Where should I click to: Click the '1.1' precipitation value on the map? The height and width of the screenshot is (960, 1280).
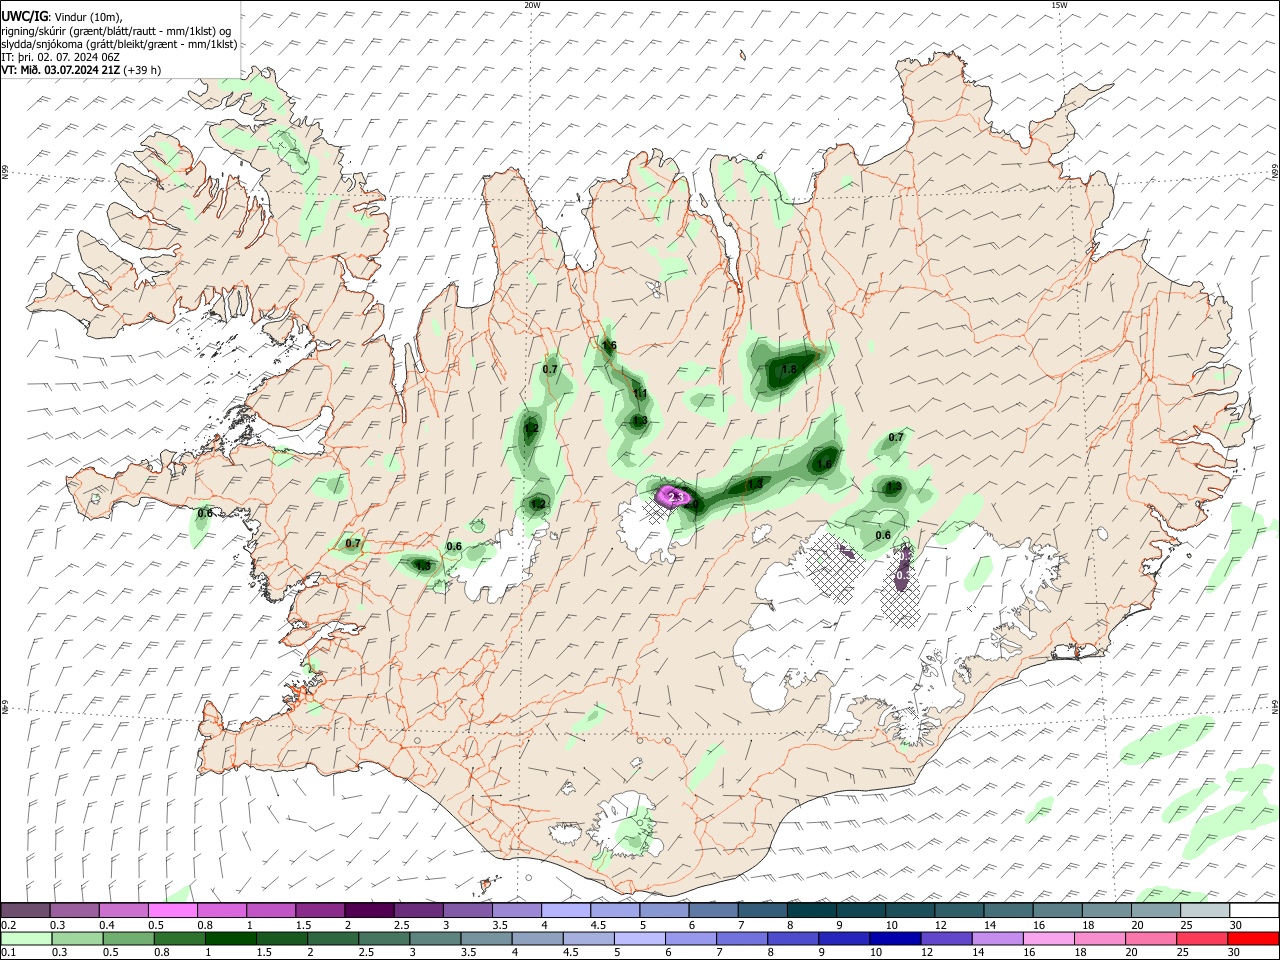click(x=640, y=394)
